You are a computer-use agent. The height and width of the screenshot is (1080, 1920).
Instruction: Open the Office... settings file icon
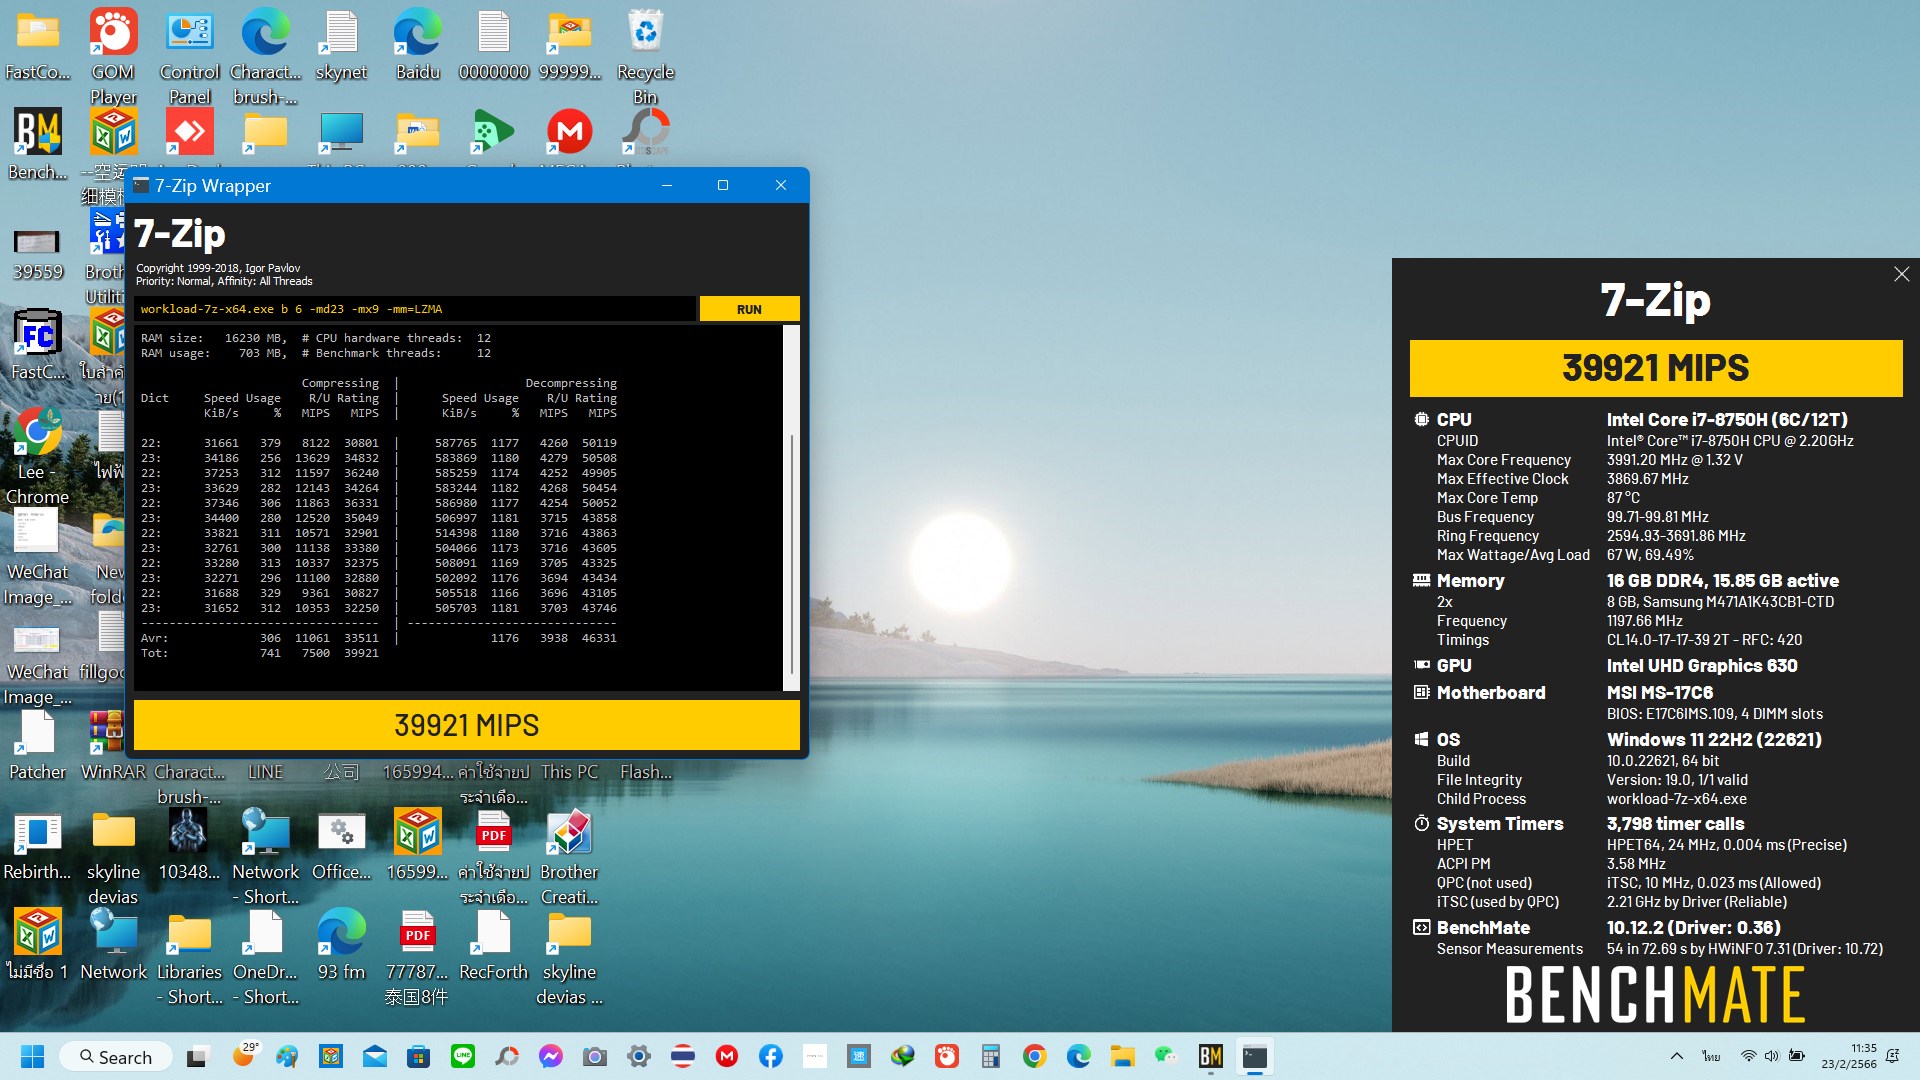pyautogui.click(x=341, y=845)
